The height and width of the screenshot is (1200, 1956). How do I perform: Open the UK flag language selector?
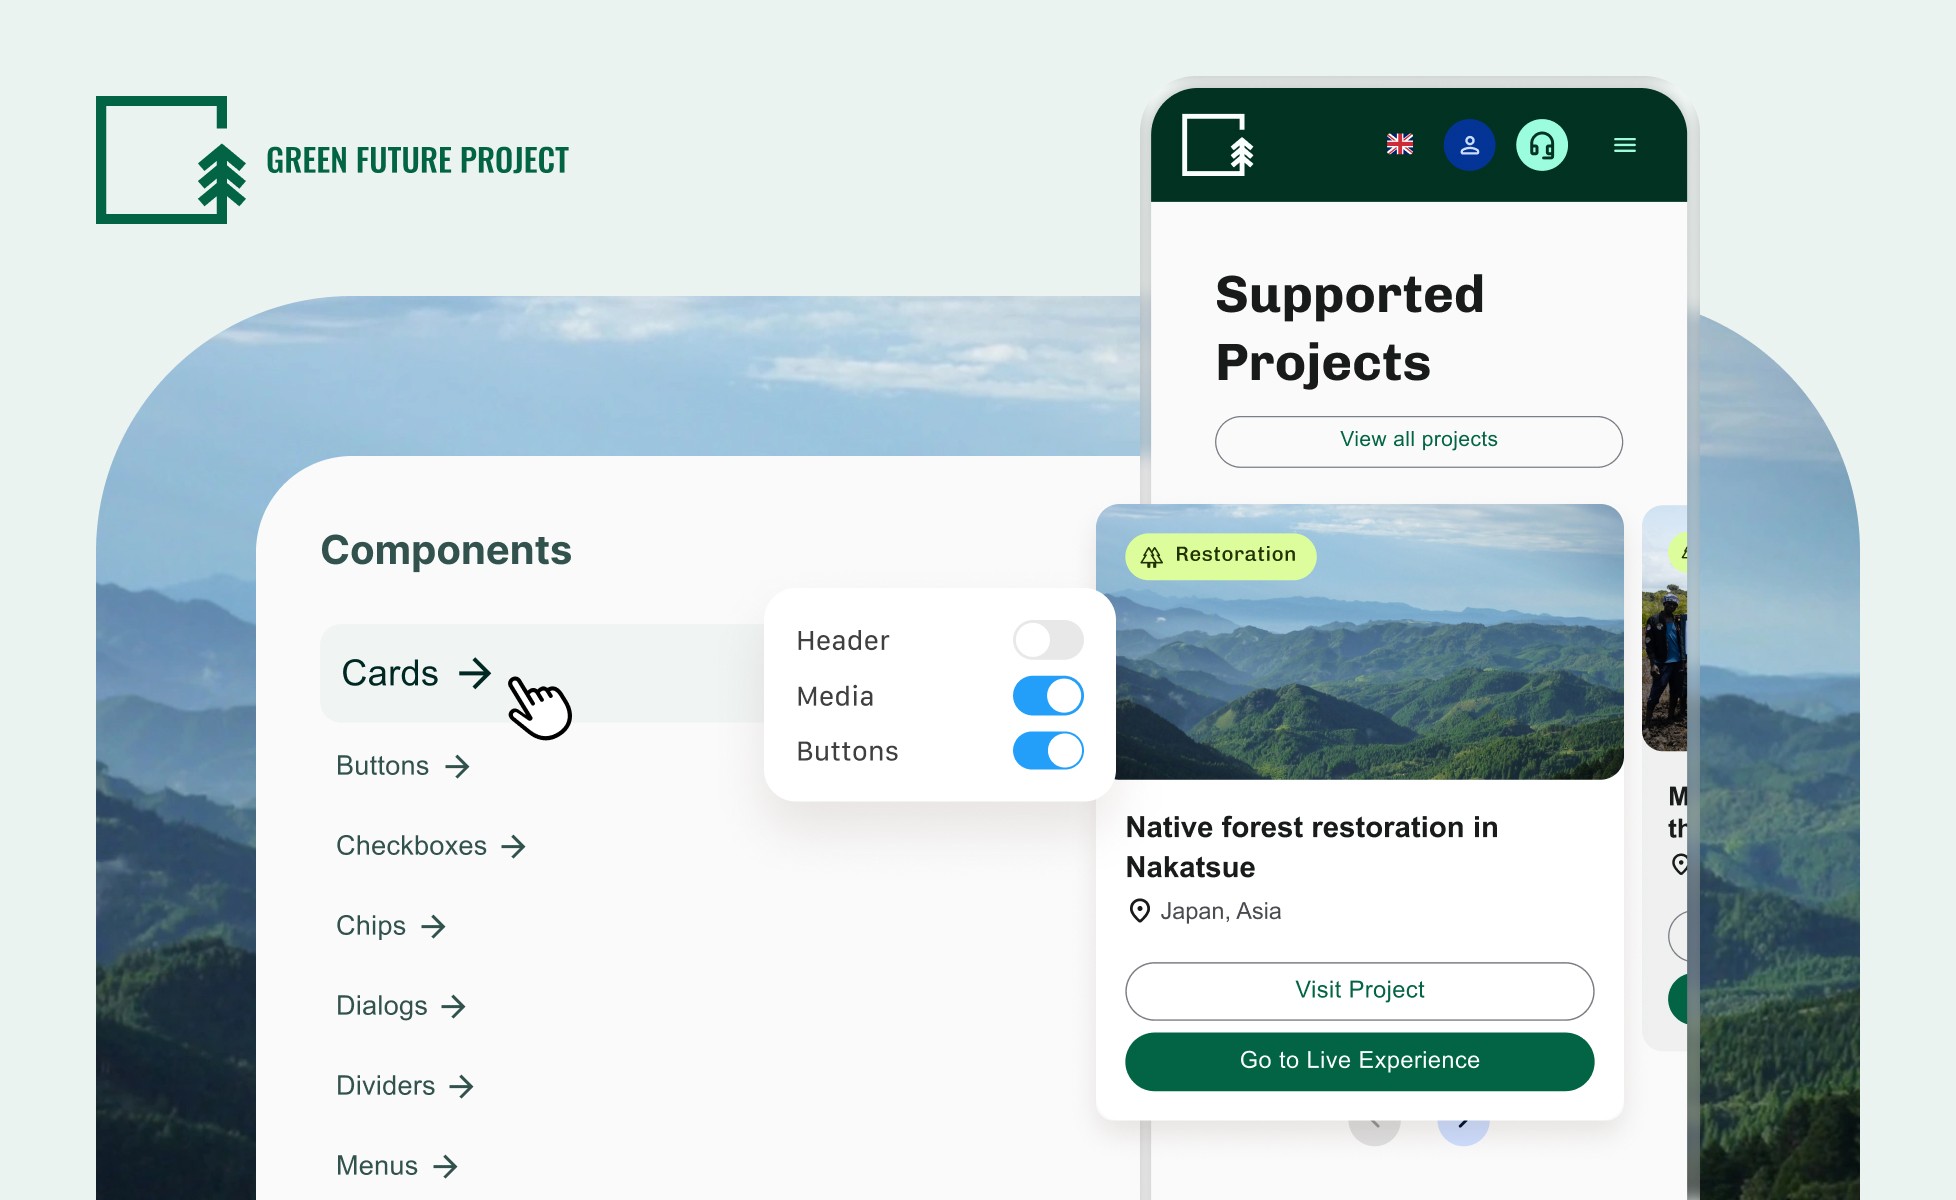point(1400,145)
